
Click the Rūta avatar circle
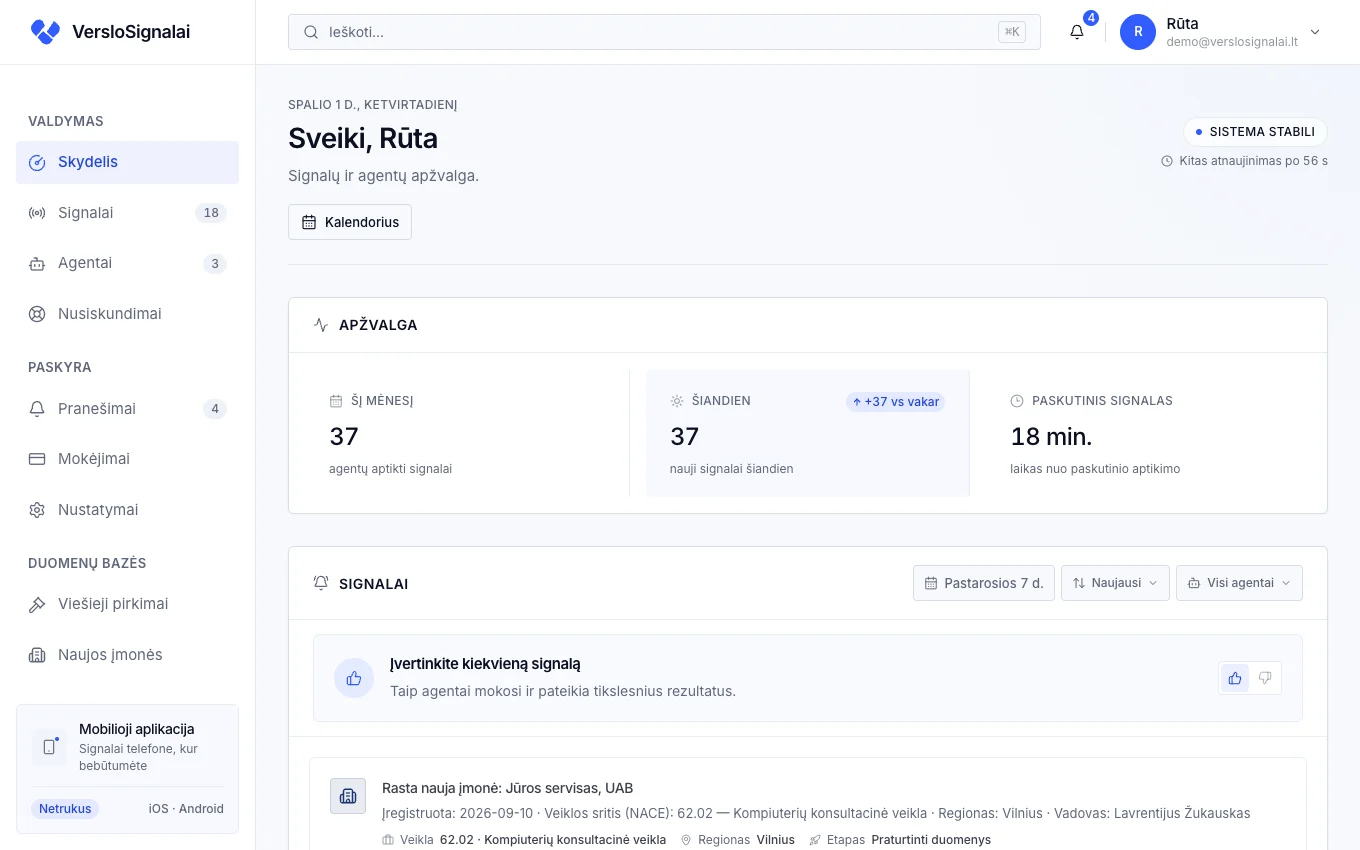pos(1138,32)
